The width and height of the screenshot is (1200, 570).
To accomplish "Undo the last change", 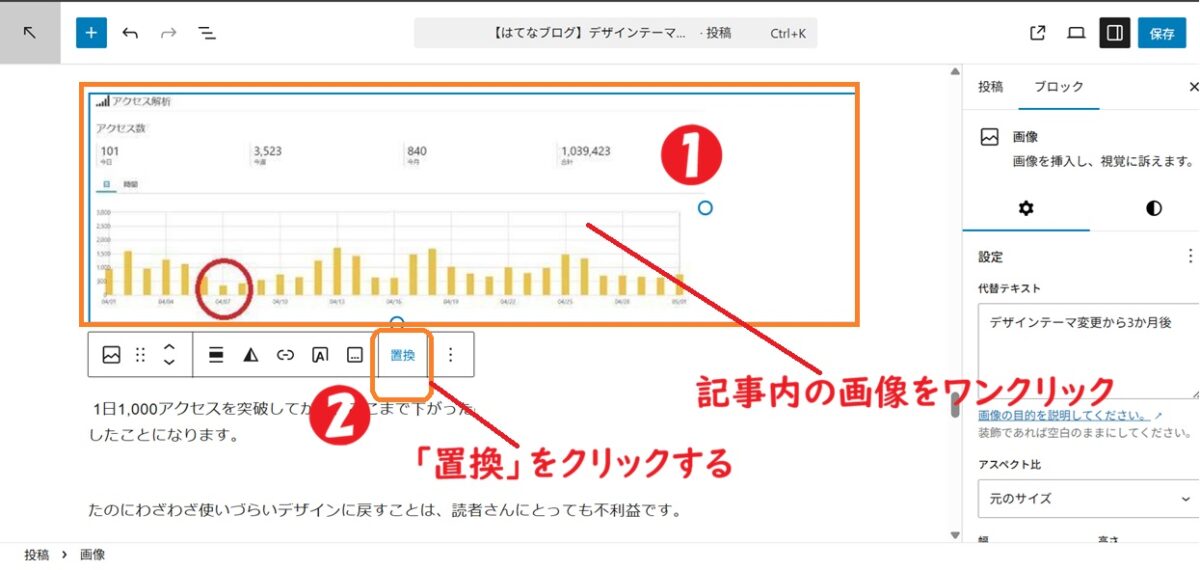I will coord(130,33).
